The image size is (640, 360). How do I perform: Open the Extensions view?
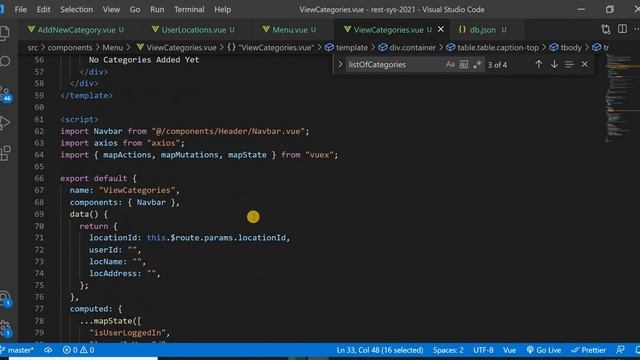tap(5, 153)
